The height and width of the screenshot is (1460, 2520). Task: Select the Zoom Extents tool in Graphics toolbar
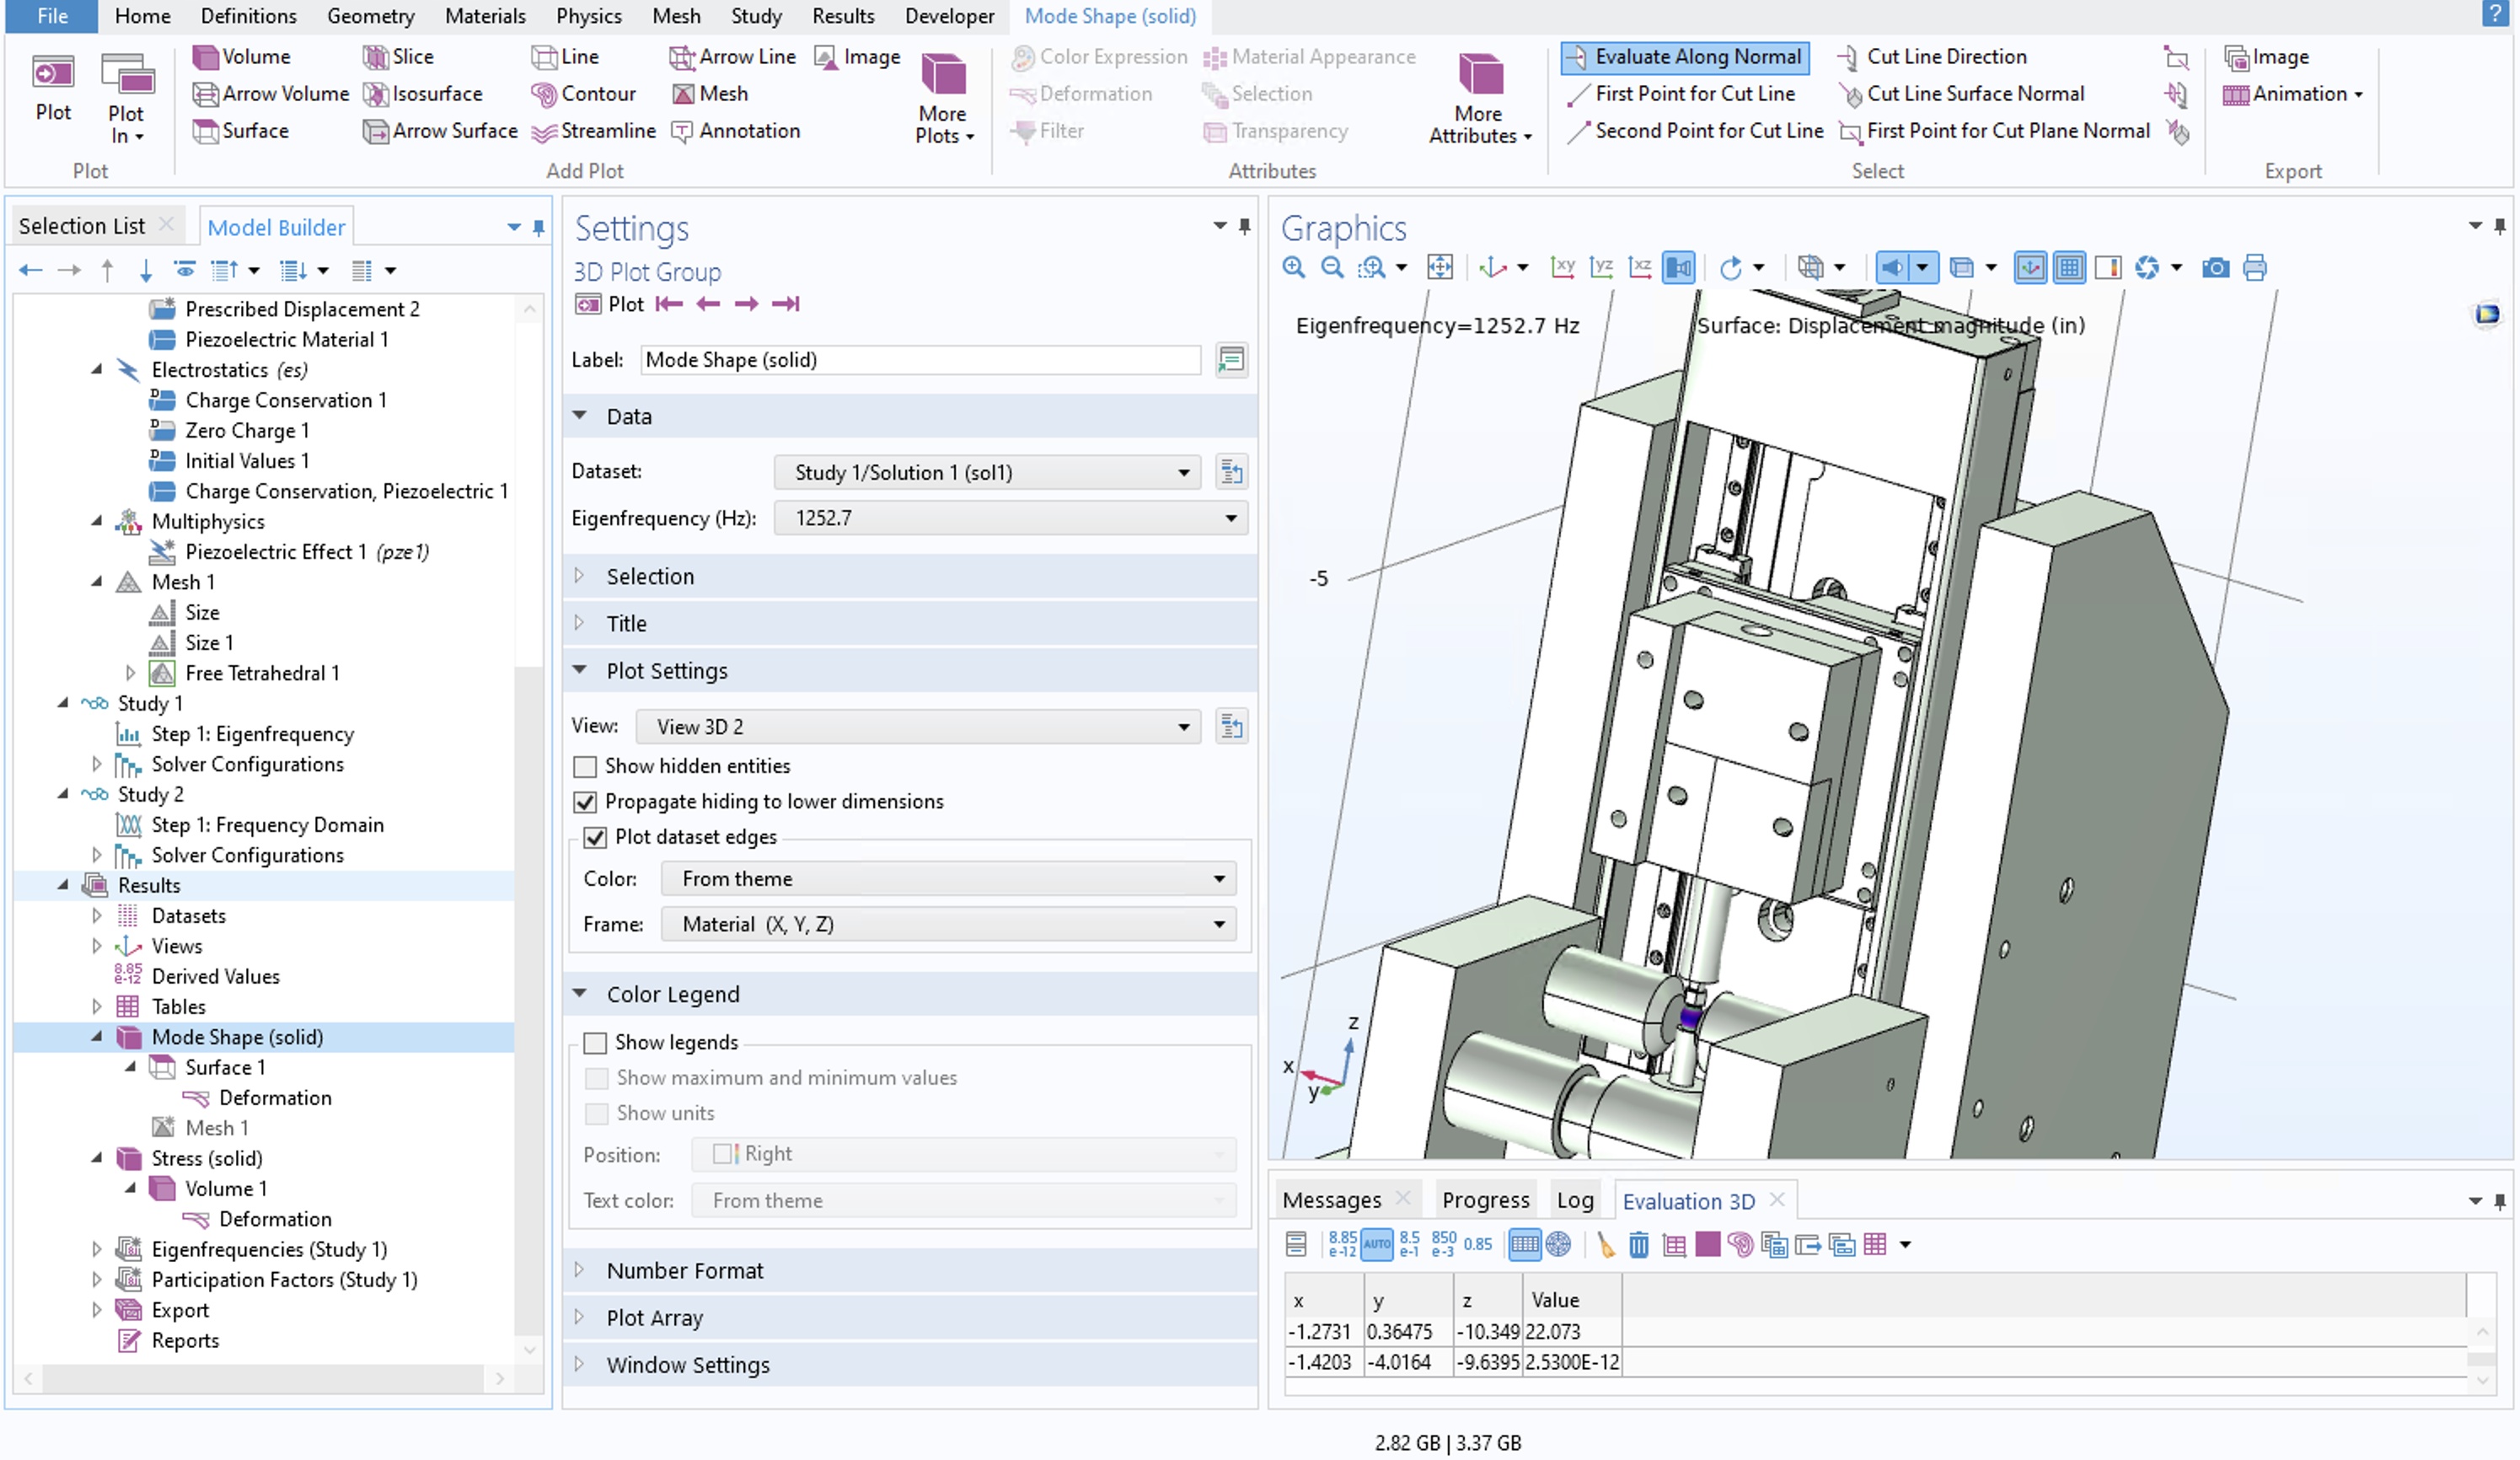pos(1440,268)
